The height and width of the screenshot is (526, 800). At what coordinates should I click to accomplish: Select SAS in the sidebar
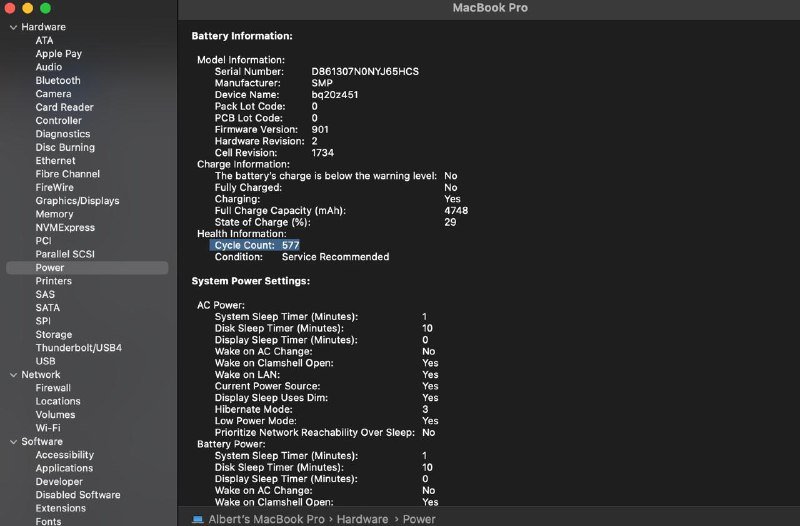(45, 294)
